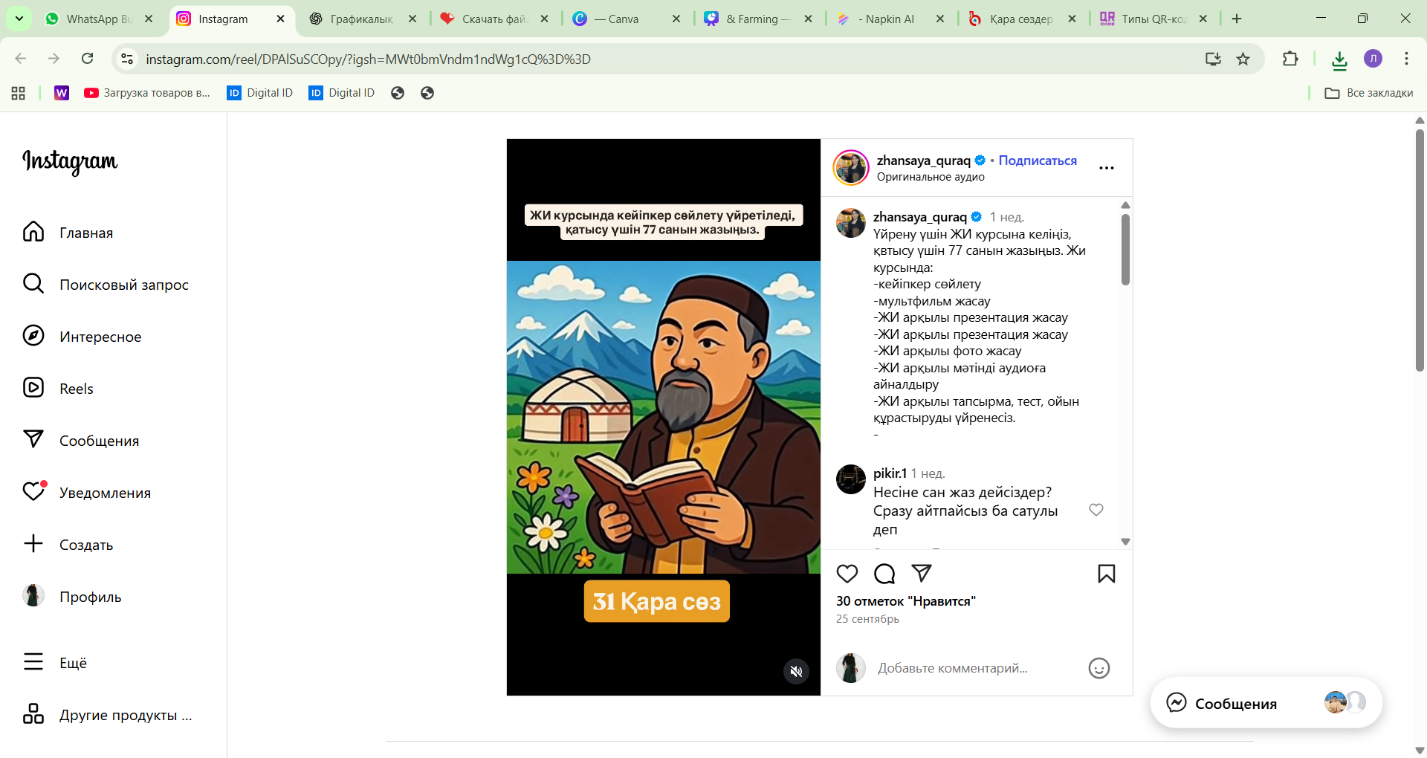
Task: Switch to the Napkin AI tab
Action: [891, 19]
